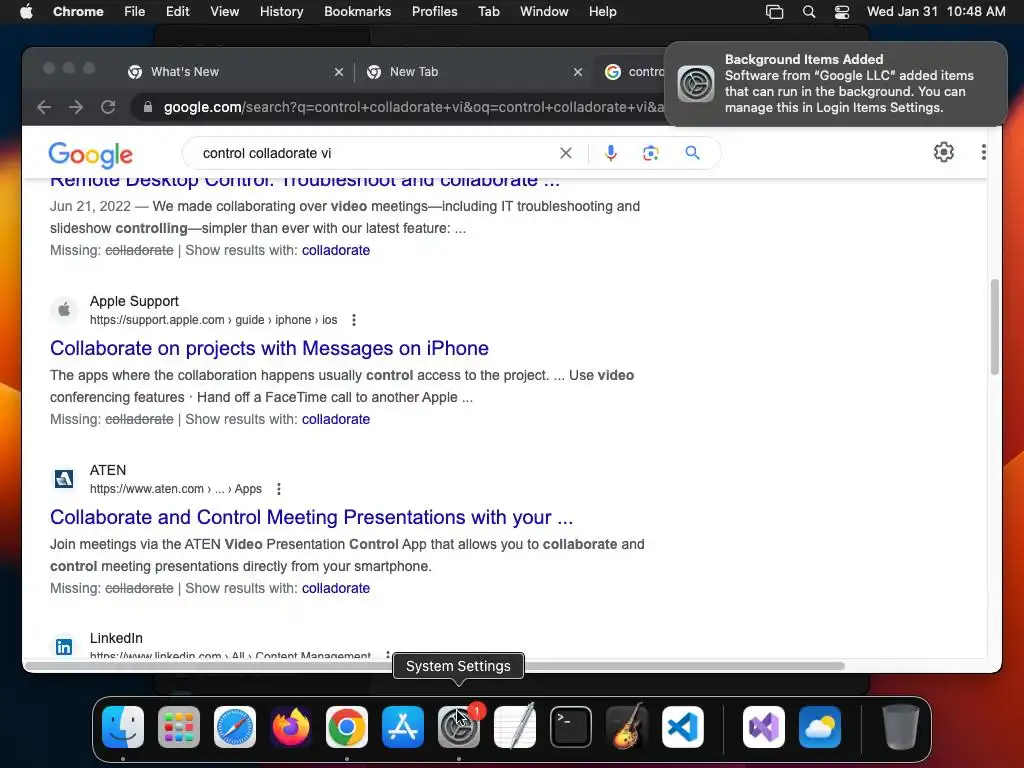This screenshot has width=1024, height=768.
Task: Open the App Store from the Dock
Action: click(403, 727)
